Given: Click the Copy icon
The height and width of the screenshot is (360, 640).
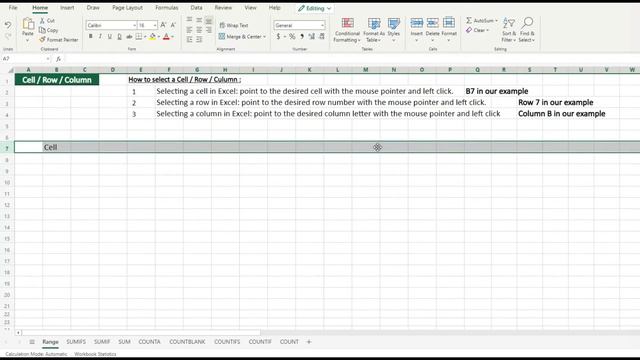Looking at the screenshot, I should pos(42,30).
